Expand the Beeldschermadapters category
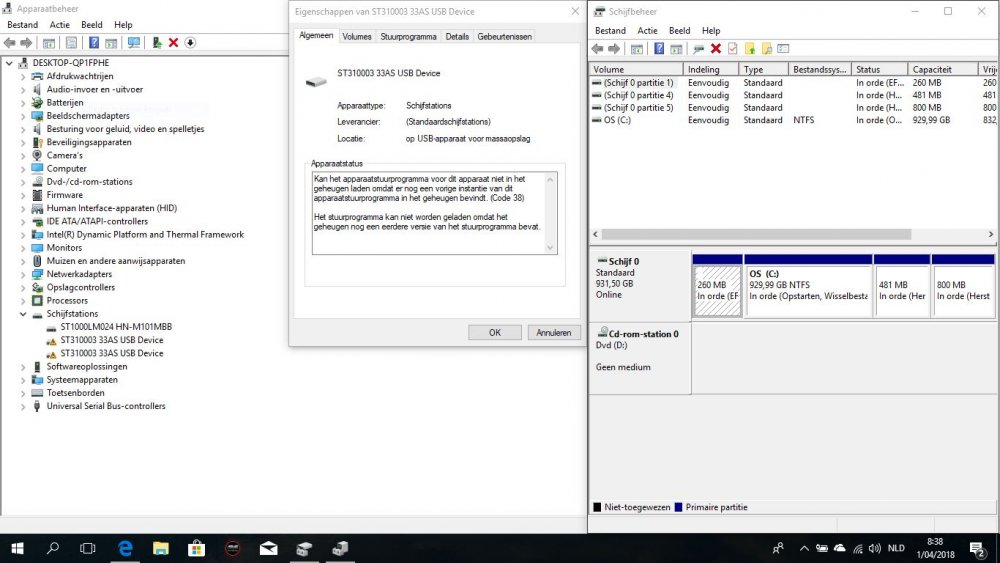 point(23,116)
